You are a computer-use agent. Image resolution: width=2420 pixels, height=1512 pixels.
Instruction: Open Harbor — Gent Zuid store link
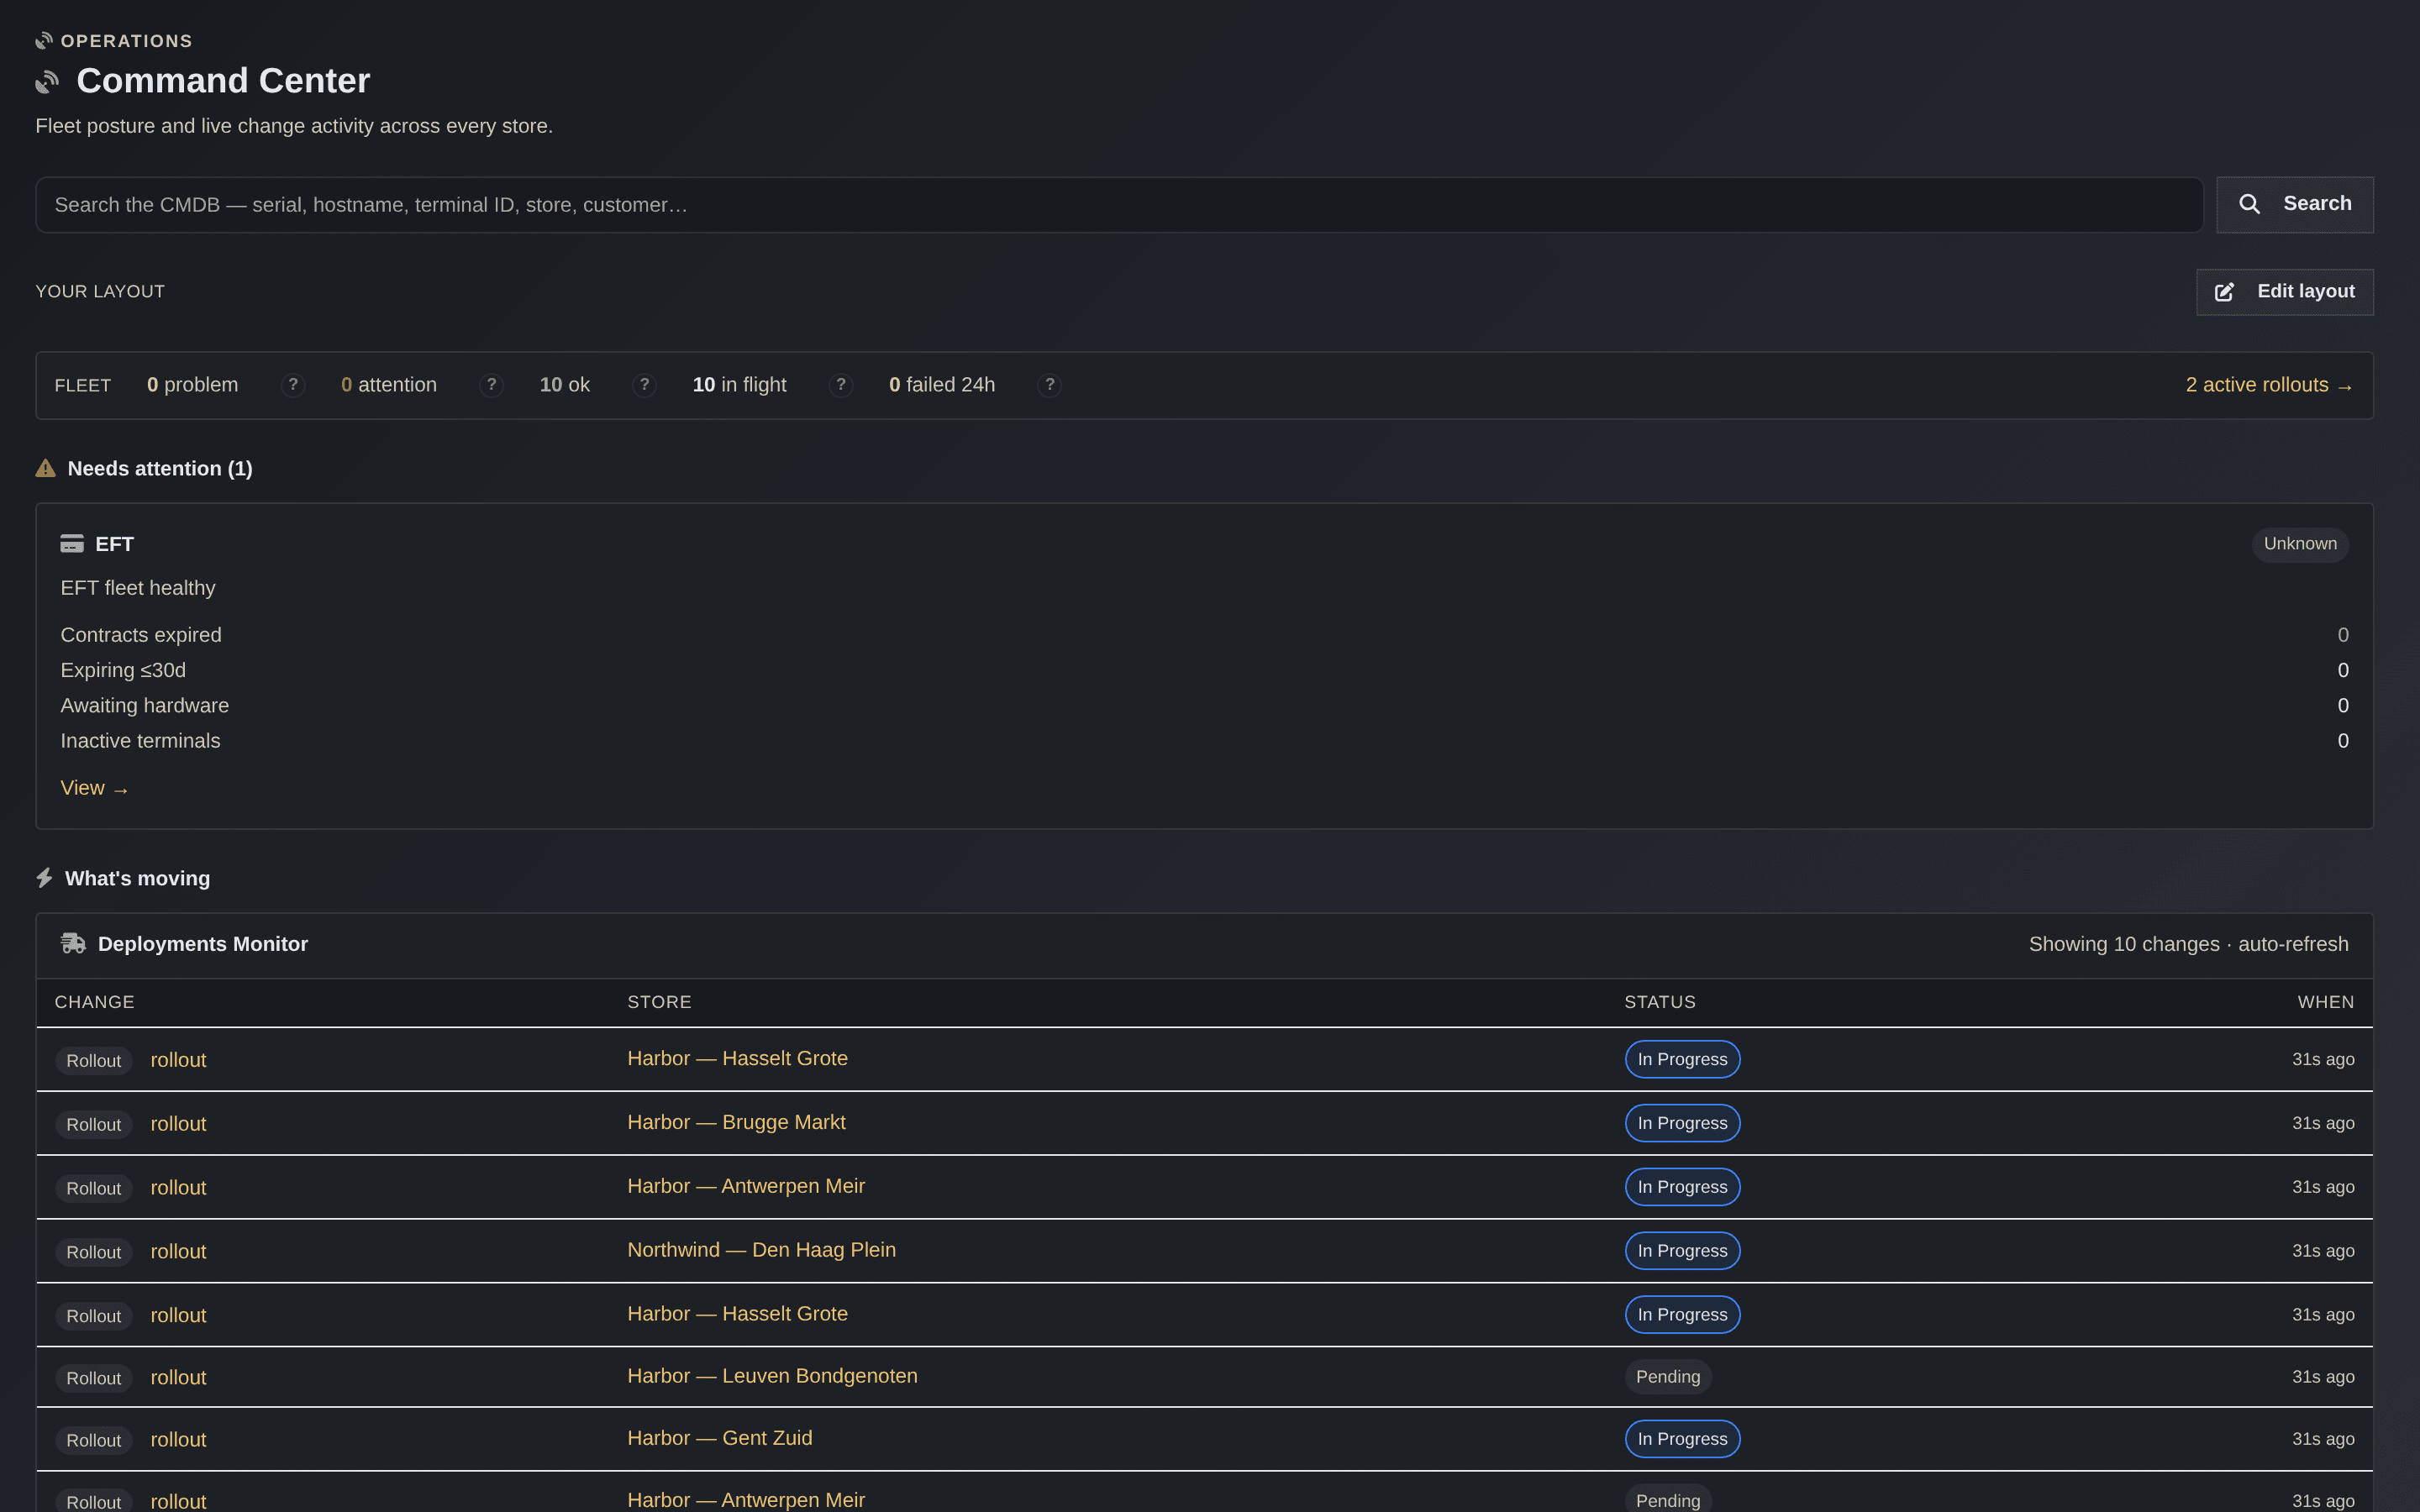(x=719, y=1438)
